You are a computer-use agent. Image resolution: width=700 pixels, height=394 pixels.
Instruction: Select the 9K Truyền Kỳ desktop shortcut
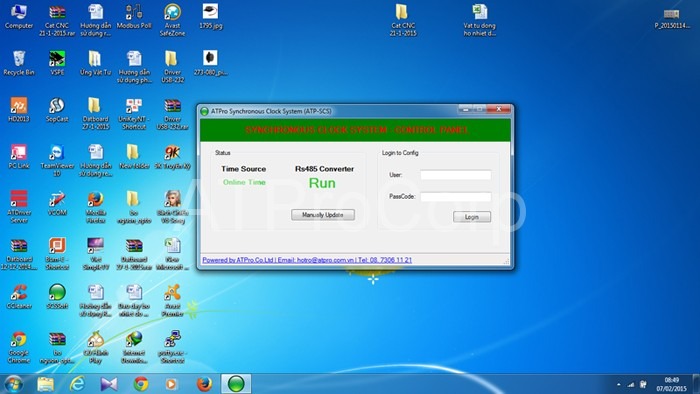point(172,157)
